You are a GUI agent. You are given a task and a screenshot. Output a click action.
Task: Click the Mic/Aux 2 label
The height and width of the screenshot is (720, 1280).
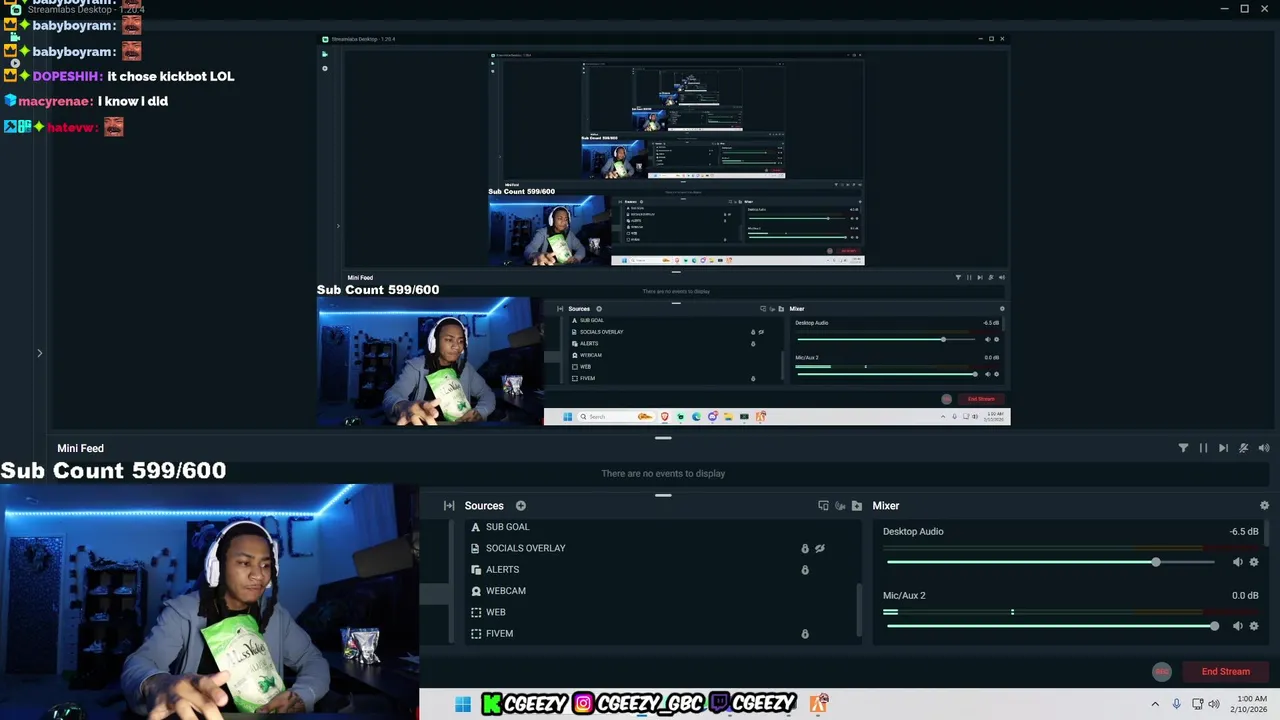point(904,596)
